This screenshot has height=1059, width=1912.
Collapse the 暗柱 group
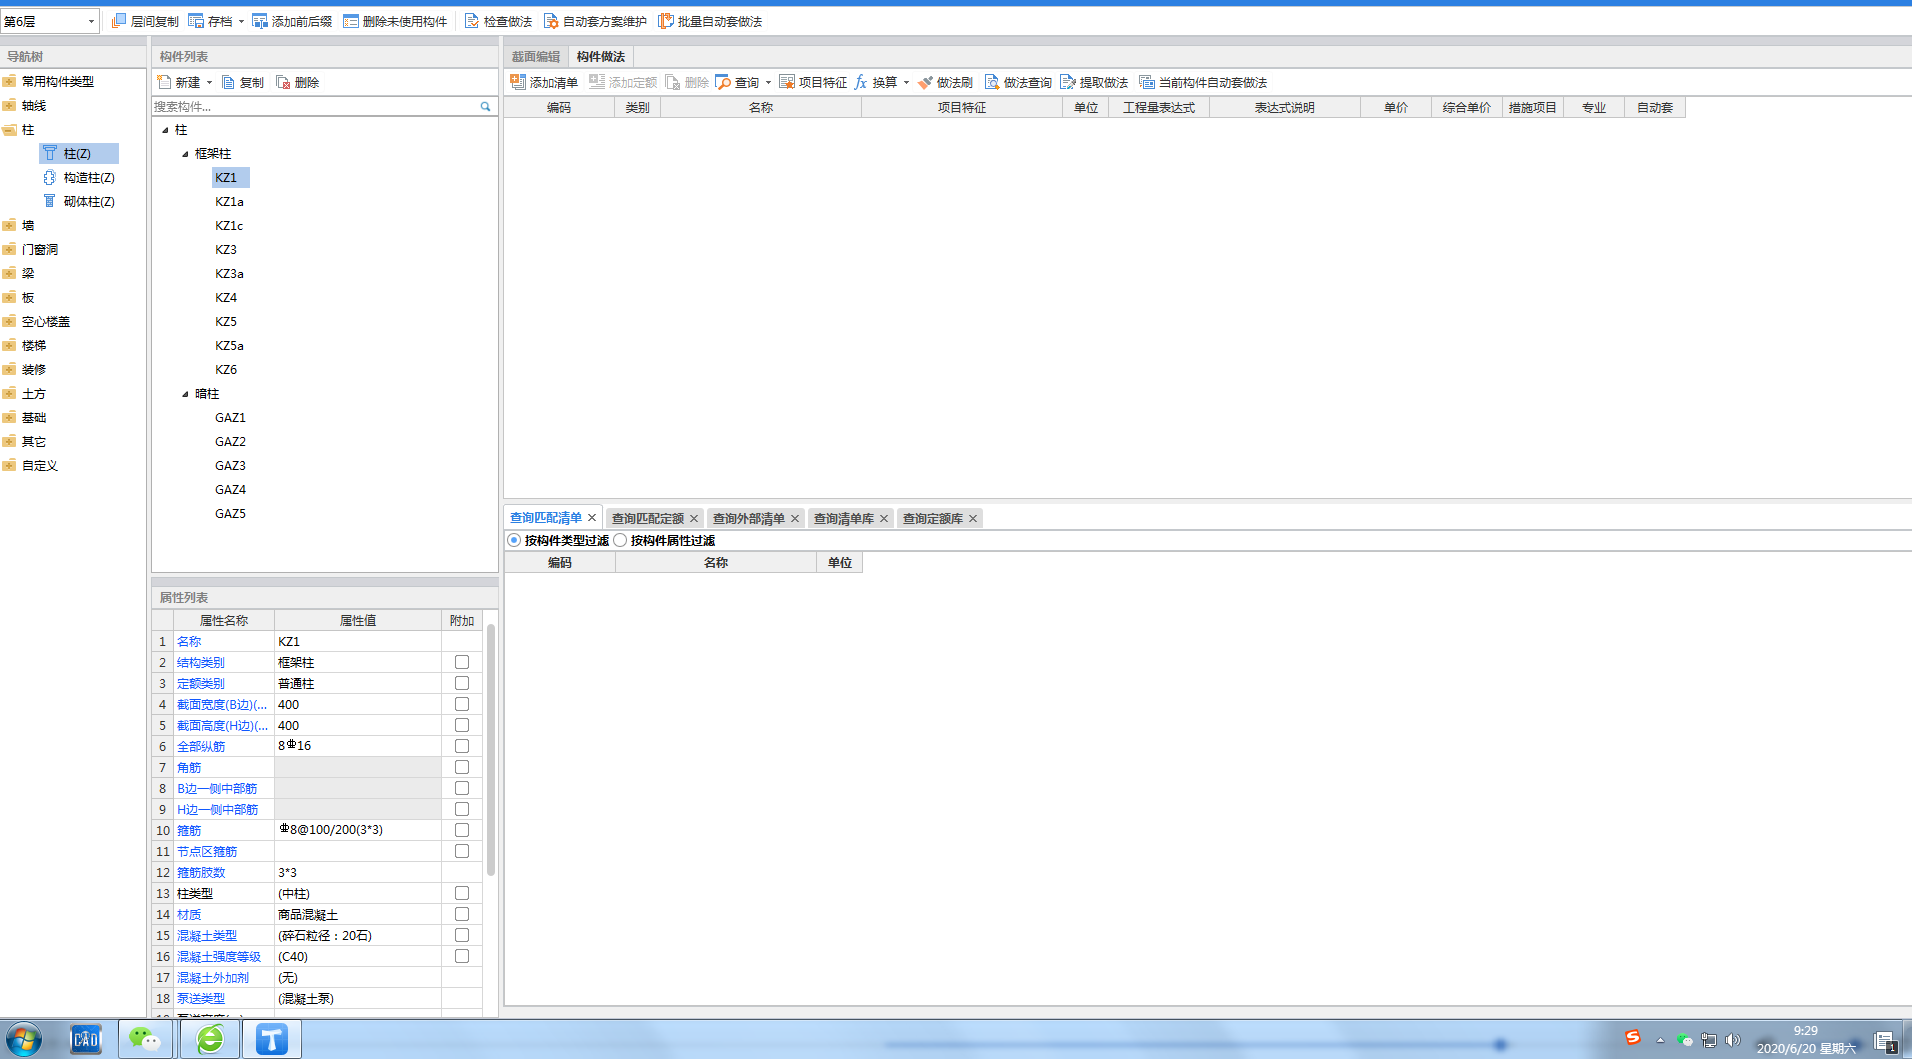(185, 394)
